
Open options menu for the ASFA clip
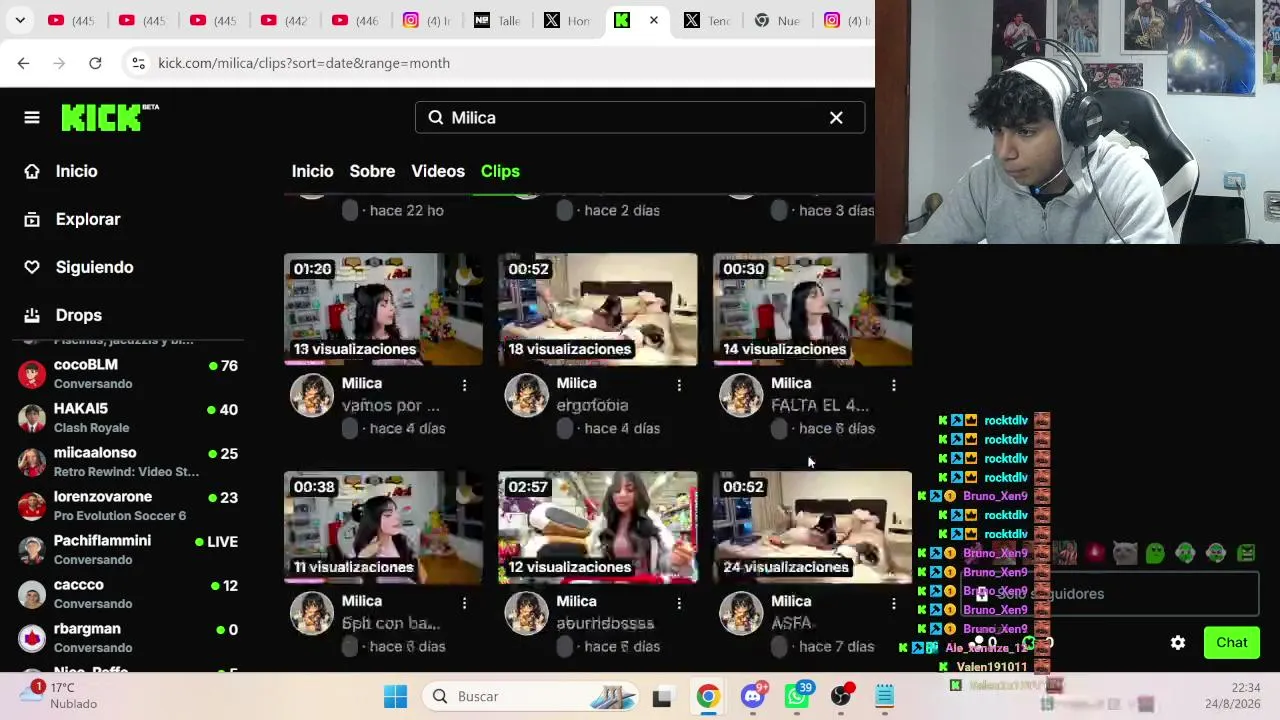point(894,603)
